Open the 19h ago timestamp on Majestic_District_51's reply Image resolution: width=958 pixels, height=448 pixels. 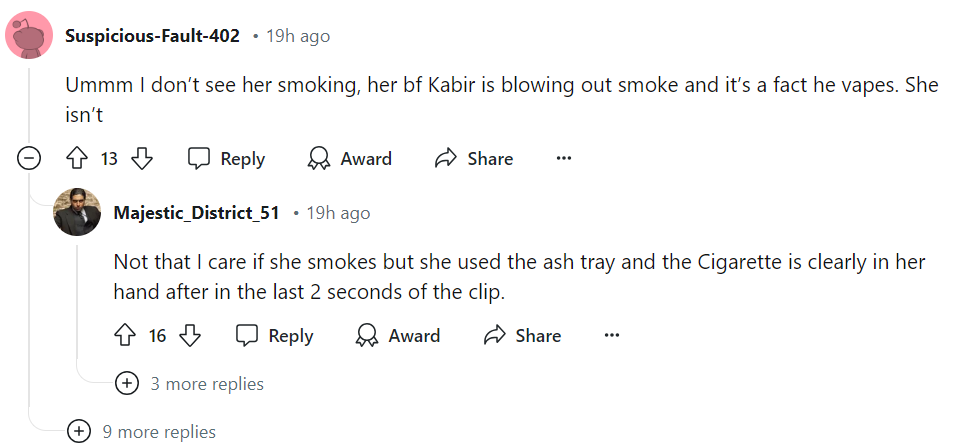click(x=339, y=213)
